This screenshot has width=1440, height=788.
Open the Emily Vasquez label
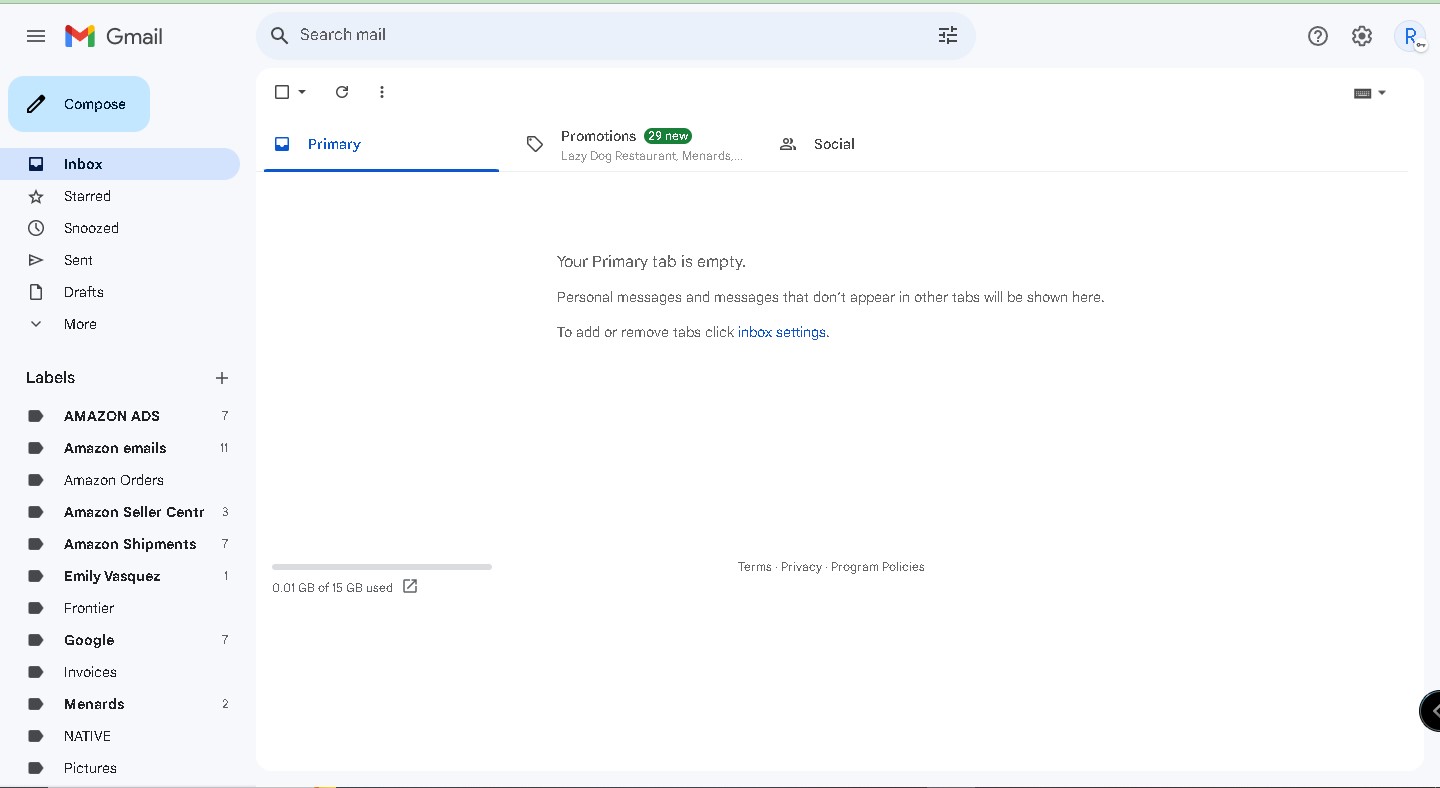pyautogui.click(x=120, y=576)
